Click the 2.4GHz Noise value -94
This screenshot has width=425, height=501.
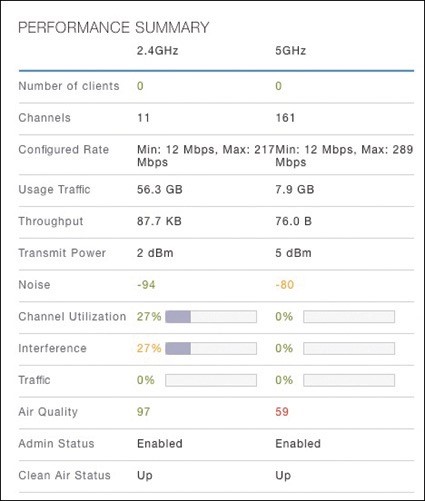(x=146, y=285)
